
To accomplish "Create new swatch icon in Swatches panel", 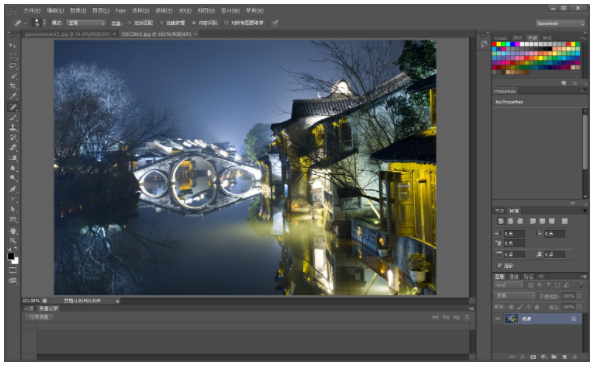I will [x=564, y=83].
